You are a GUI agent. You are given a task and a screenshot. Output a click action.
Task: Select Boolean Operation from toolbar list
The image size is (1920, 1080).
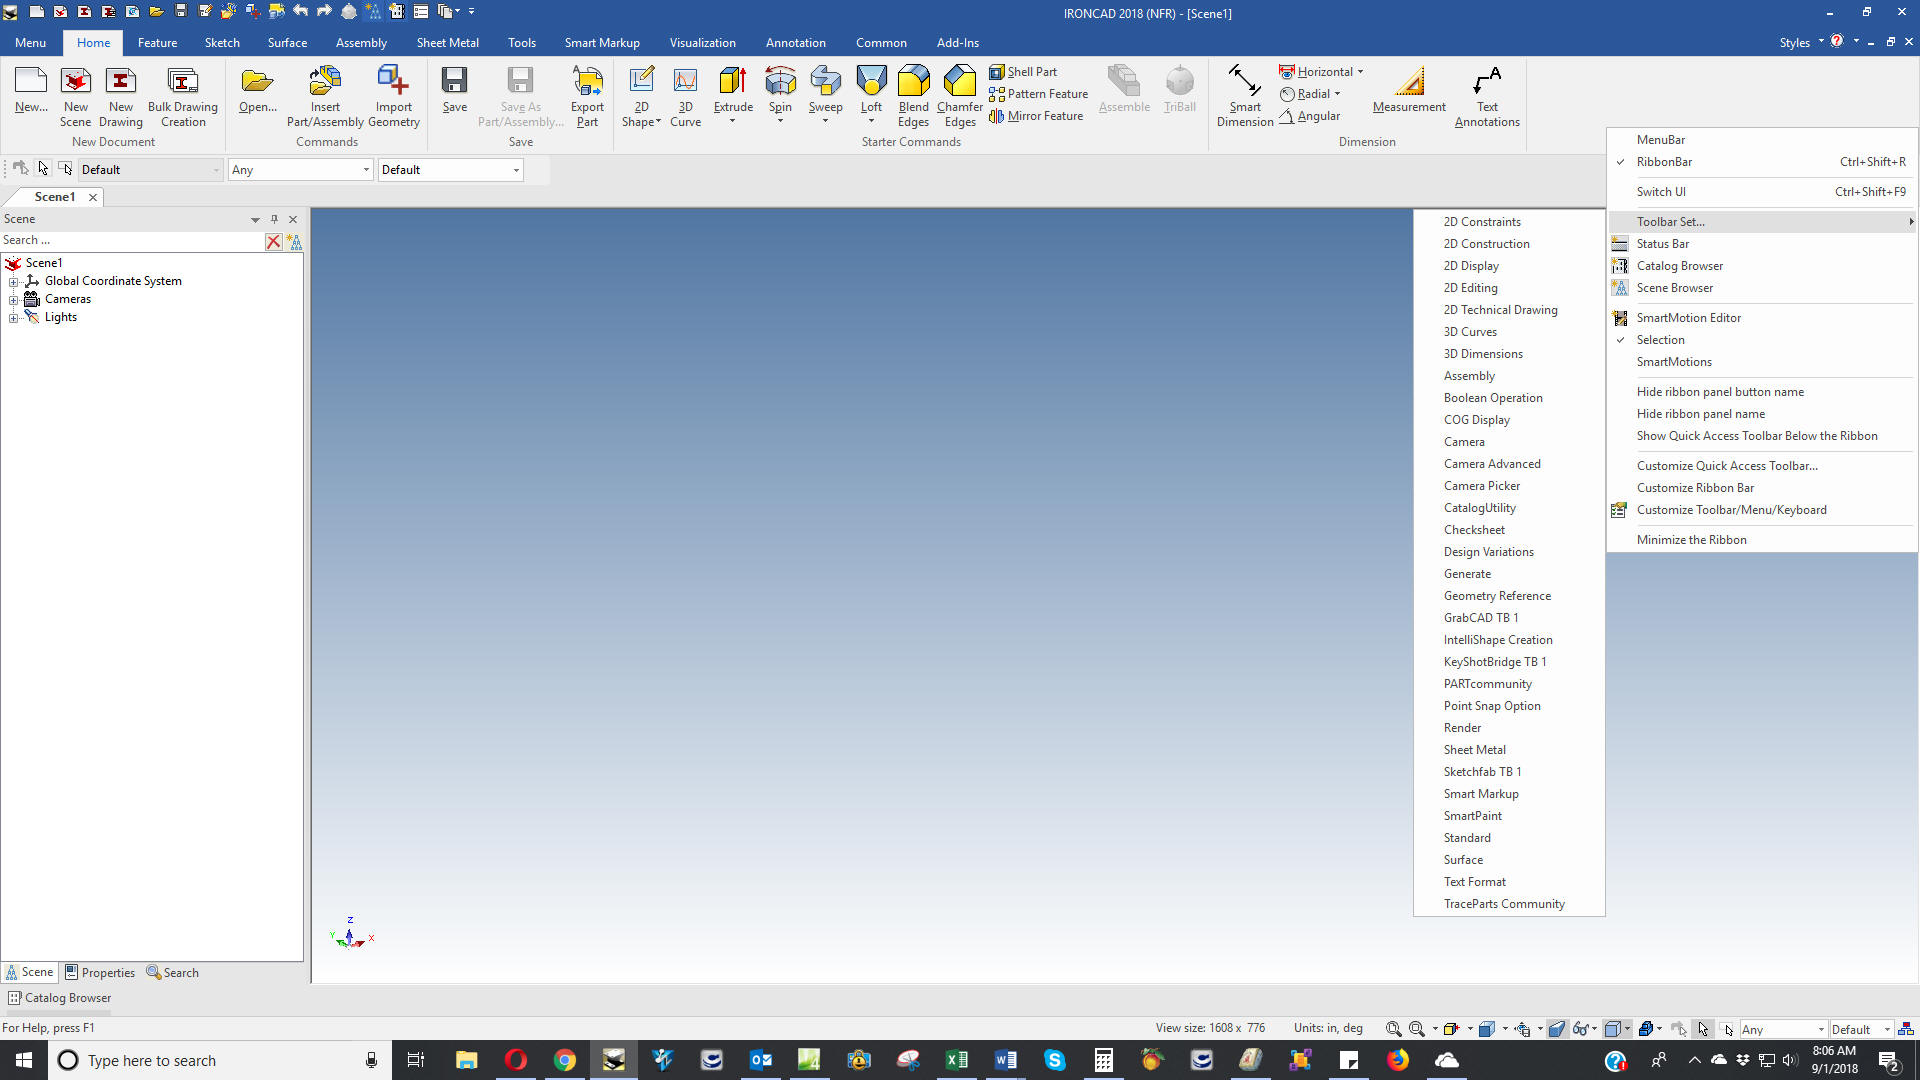tap(1509, 398)
